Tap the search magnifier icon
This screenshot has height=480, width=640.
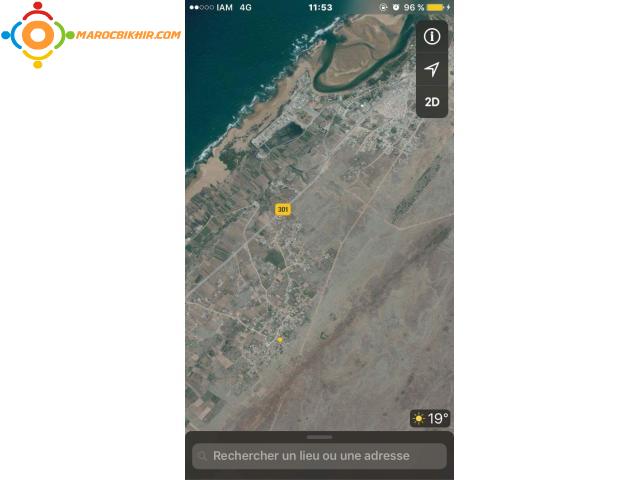[202, 456]
